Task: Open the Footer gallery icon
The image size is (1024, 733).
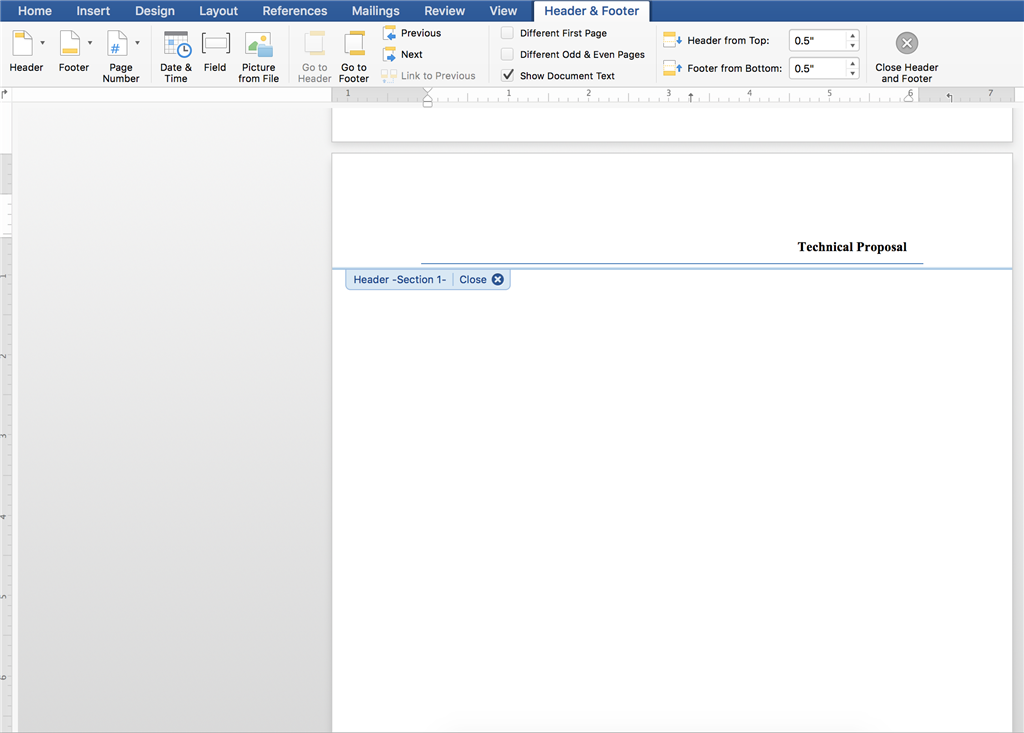Action: pyautogui.click(x=70, y=44)
